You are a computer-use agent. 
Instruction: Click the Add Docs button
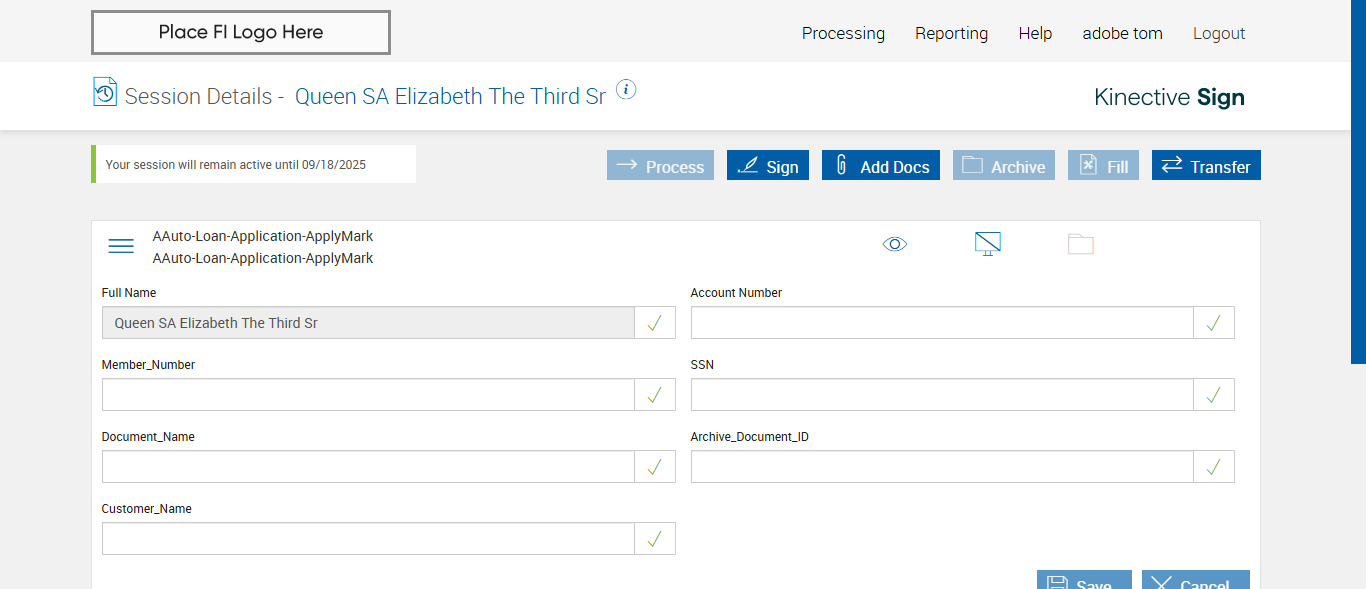point(883,166)
